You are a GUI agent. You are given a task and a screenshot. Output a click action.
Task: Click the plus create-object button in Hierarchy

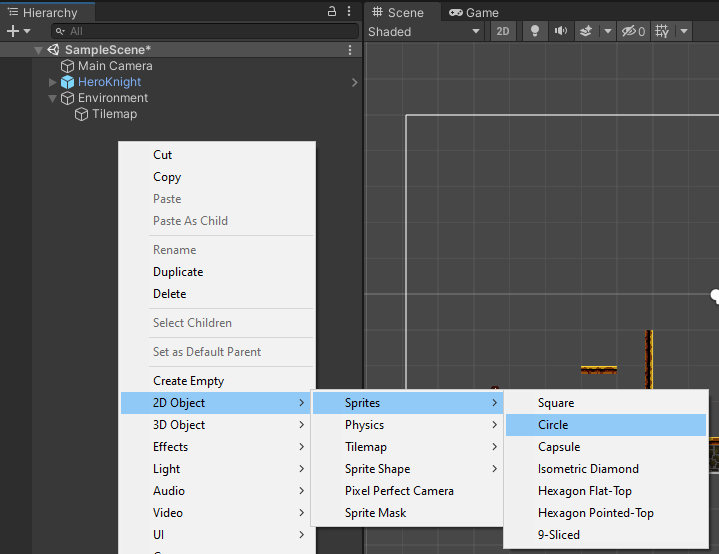(x=13, y=31)
